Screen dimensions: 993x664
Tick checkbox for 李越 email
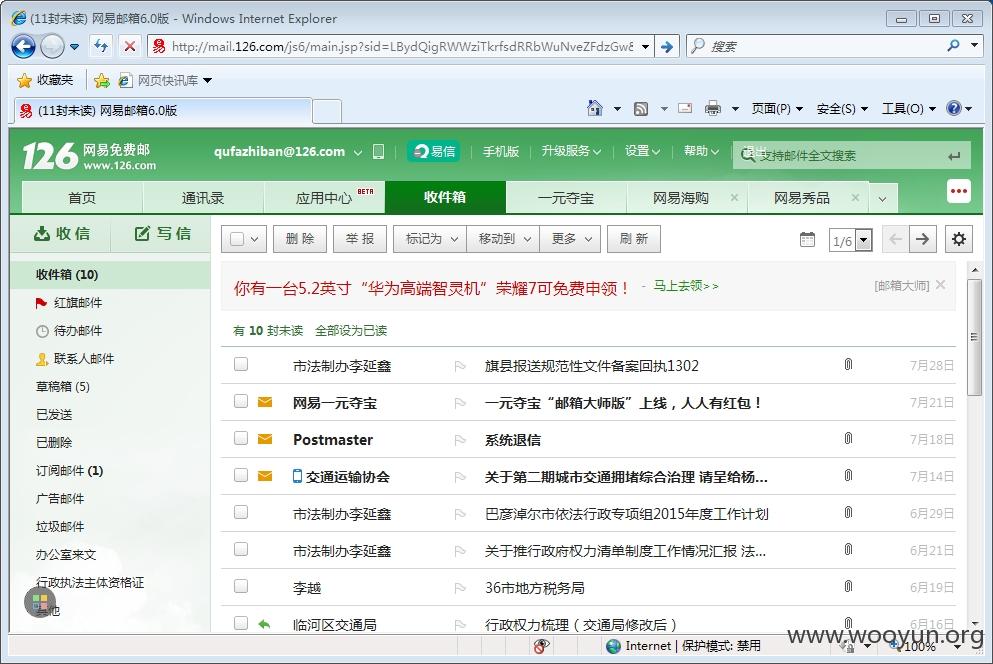(x=241, y=586)
